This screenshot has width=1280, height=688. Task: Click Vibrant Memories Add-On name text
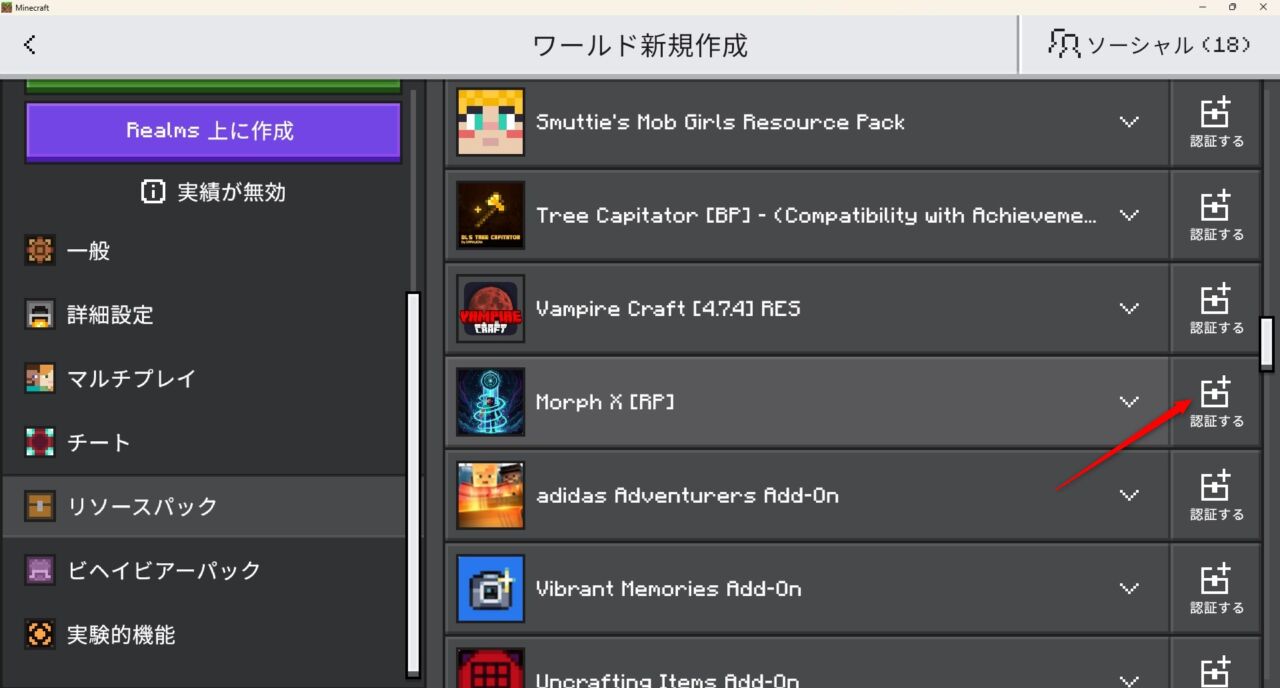pyautogui.click(x=669, y=588)
